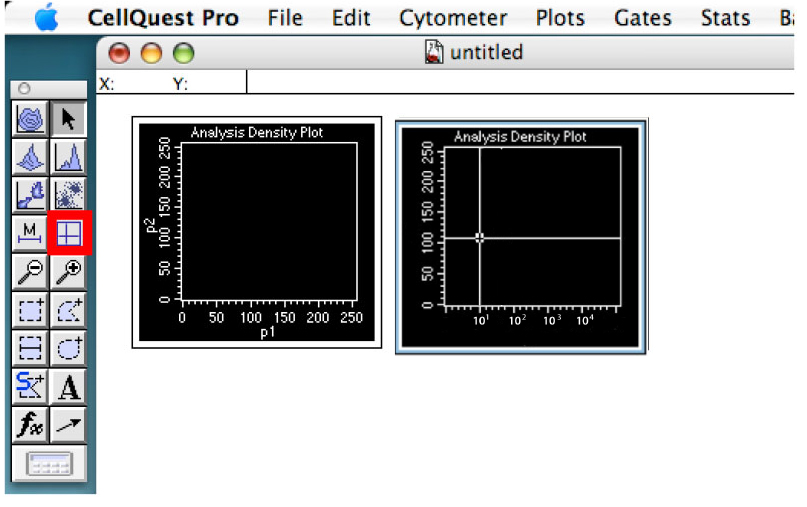
Task: Select the elliptical region tool
Action: click(x=68, y=348)
